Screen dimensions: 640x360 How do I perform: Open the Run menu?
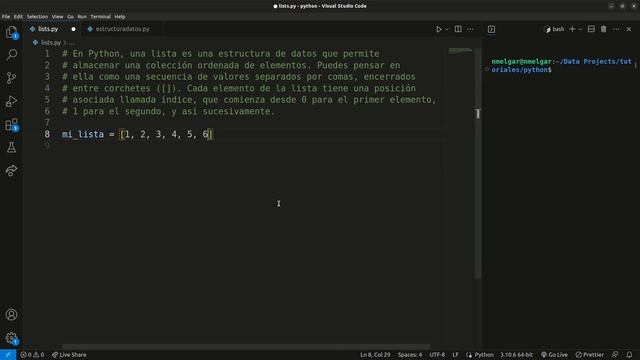82,17
